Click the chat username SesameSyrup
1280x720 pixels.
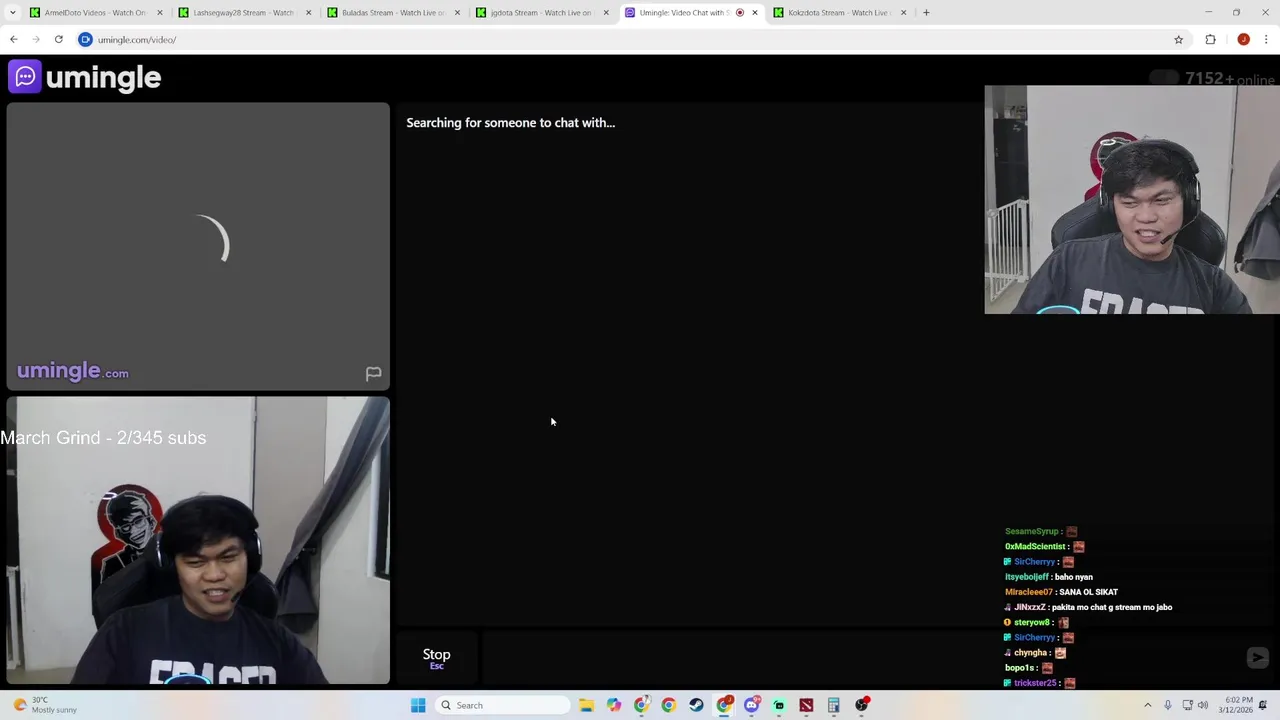coord(1031,531)
